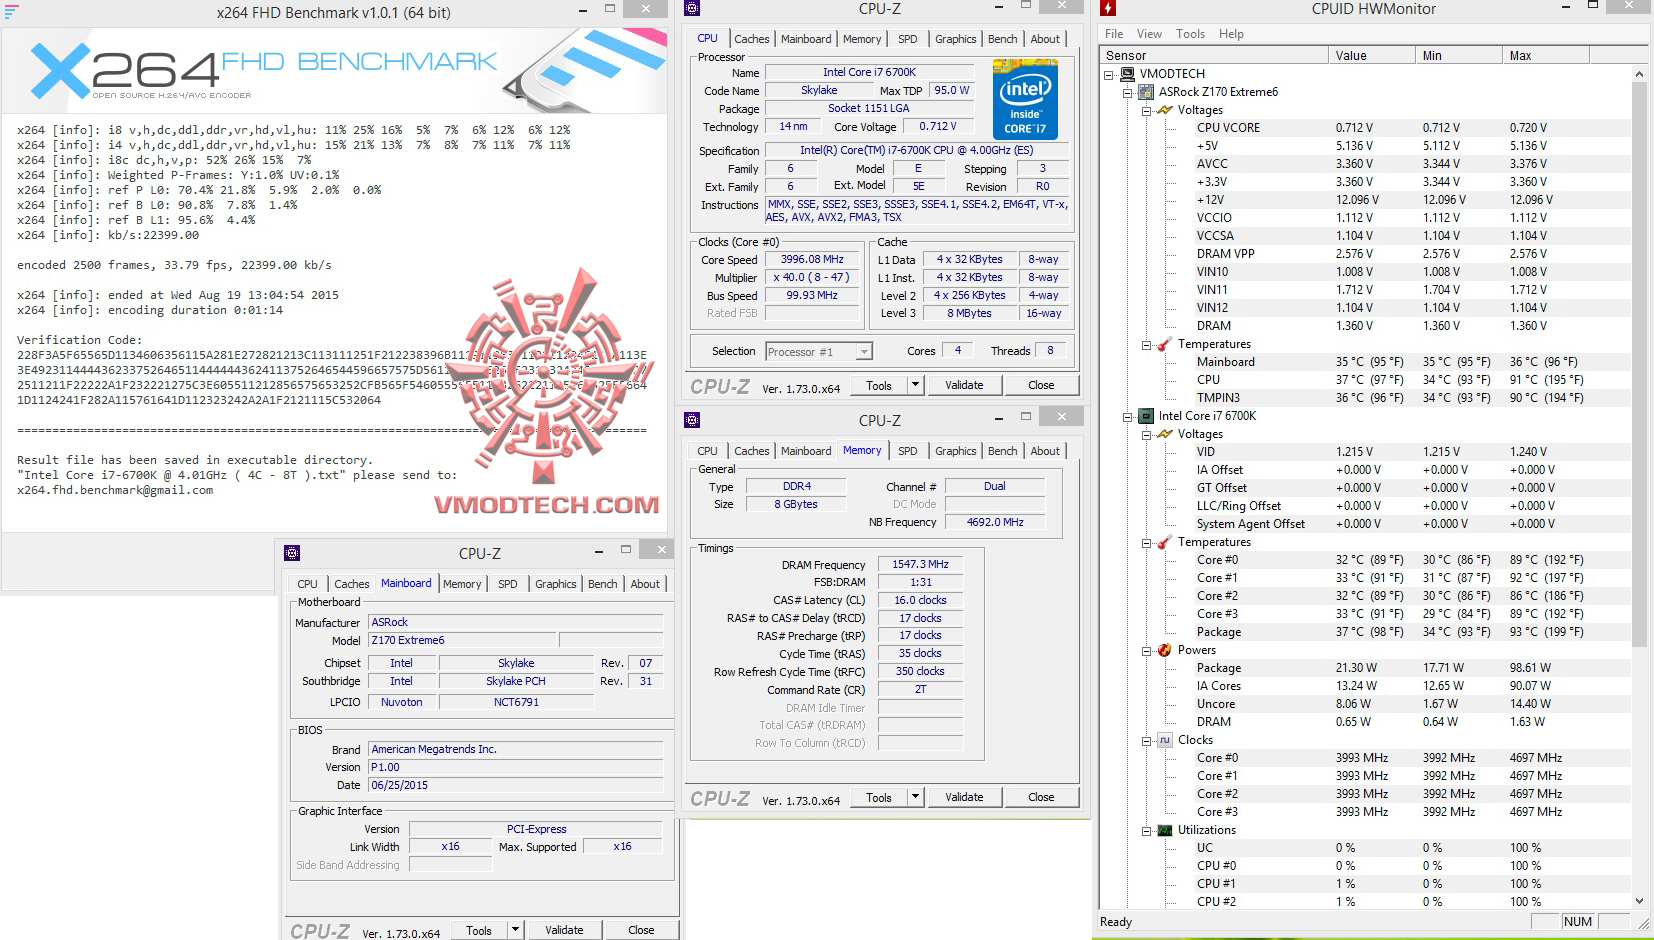Collapse the Clocks node in HWMonitor
1654x940 pixels.
pyautogui.click(x=1147, y=740)
